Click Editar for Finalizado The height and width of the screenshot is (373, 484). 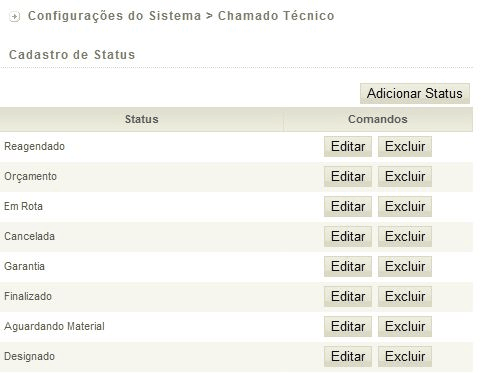pyautogui.click(x=348, y=296)
